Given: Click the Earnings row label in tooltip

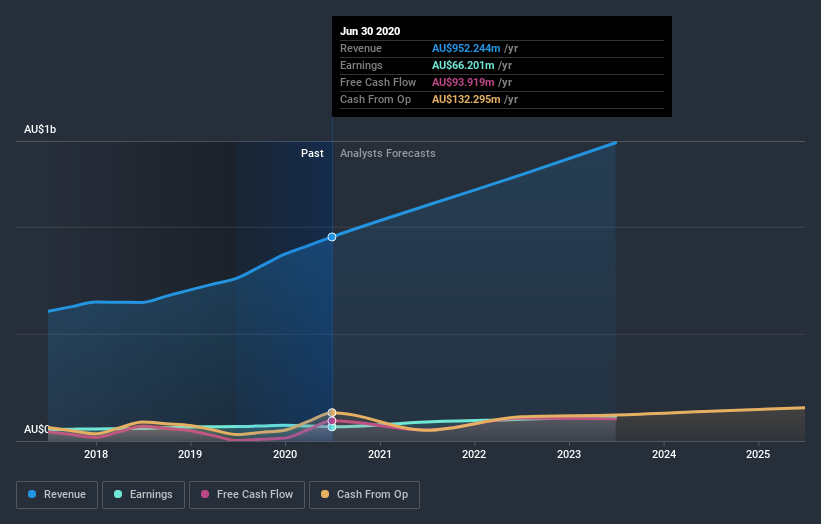Looking at the screenshot, I should [361, 65].
